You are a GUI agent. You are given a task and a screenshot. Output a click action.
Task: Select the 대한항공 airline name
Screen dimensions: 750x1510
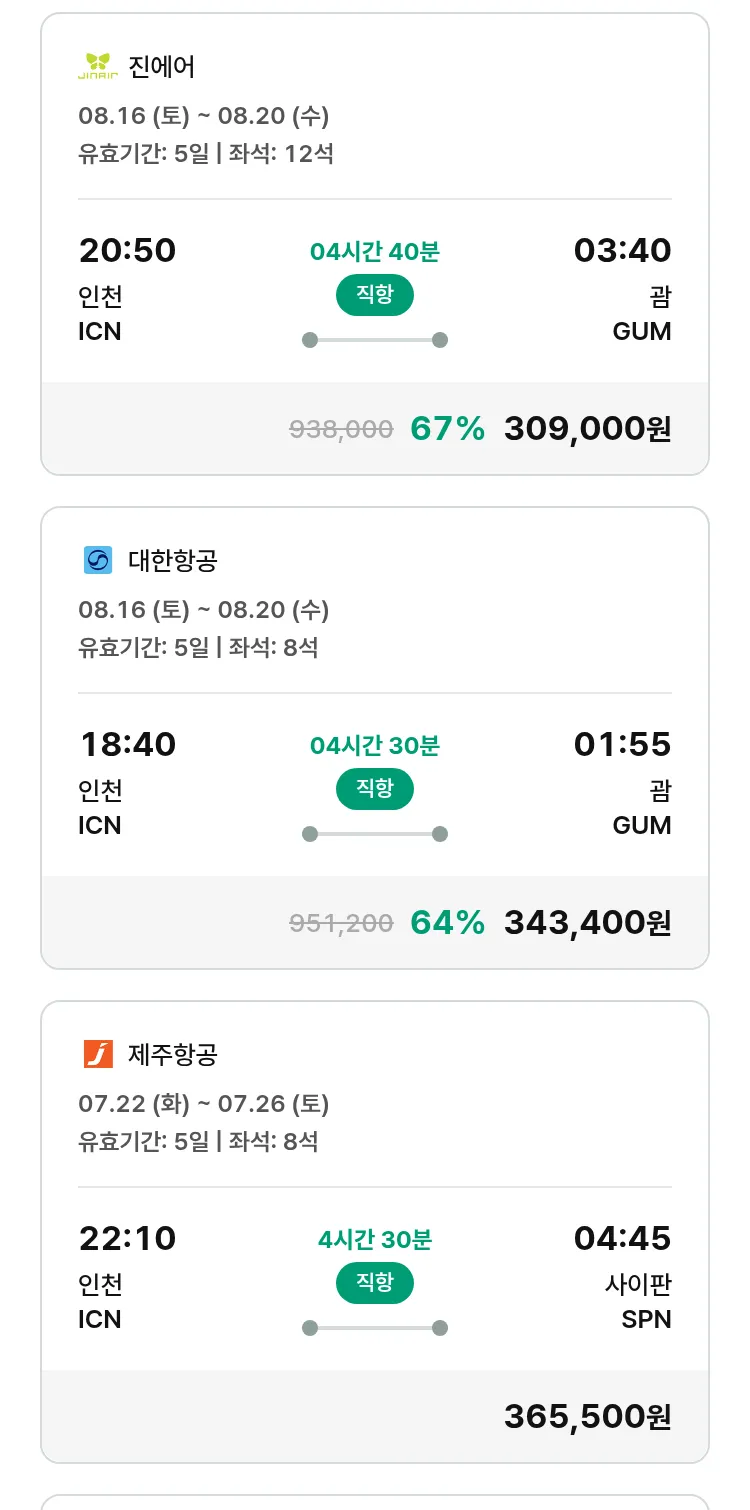173,561
